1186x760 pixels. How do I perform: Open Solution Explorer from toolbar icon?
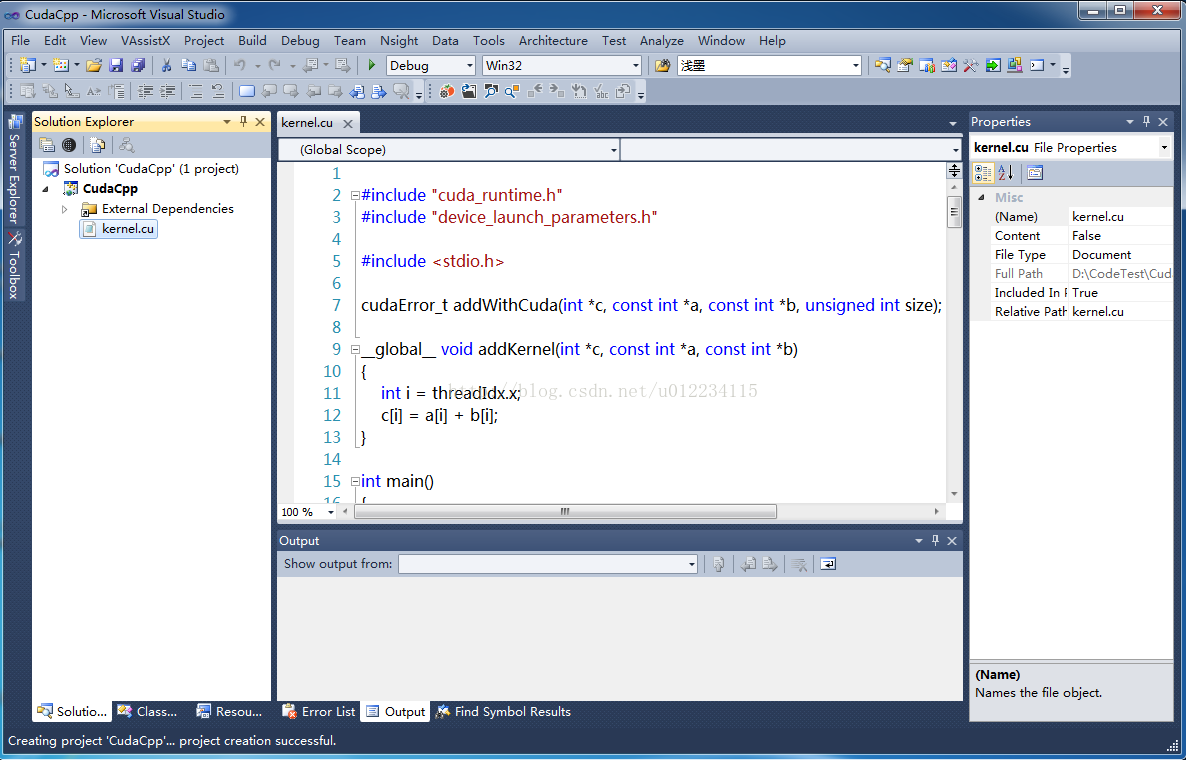(883, 66)
